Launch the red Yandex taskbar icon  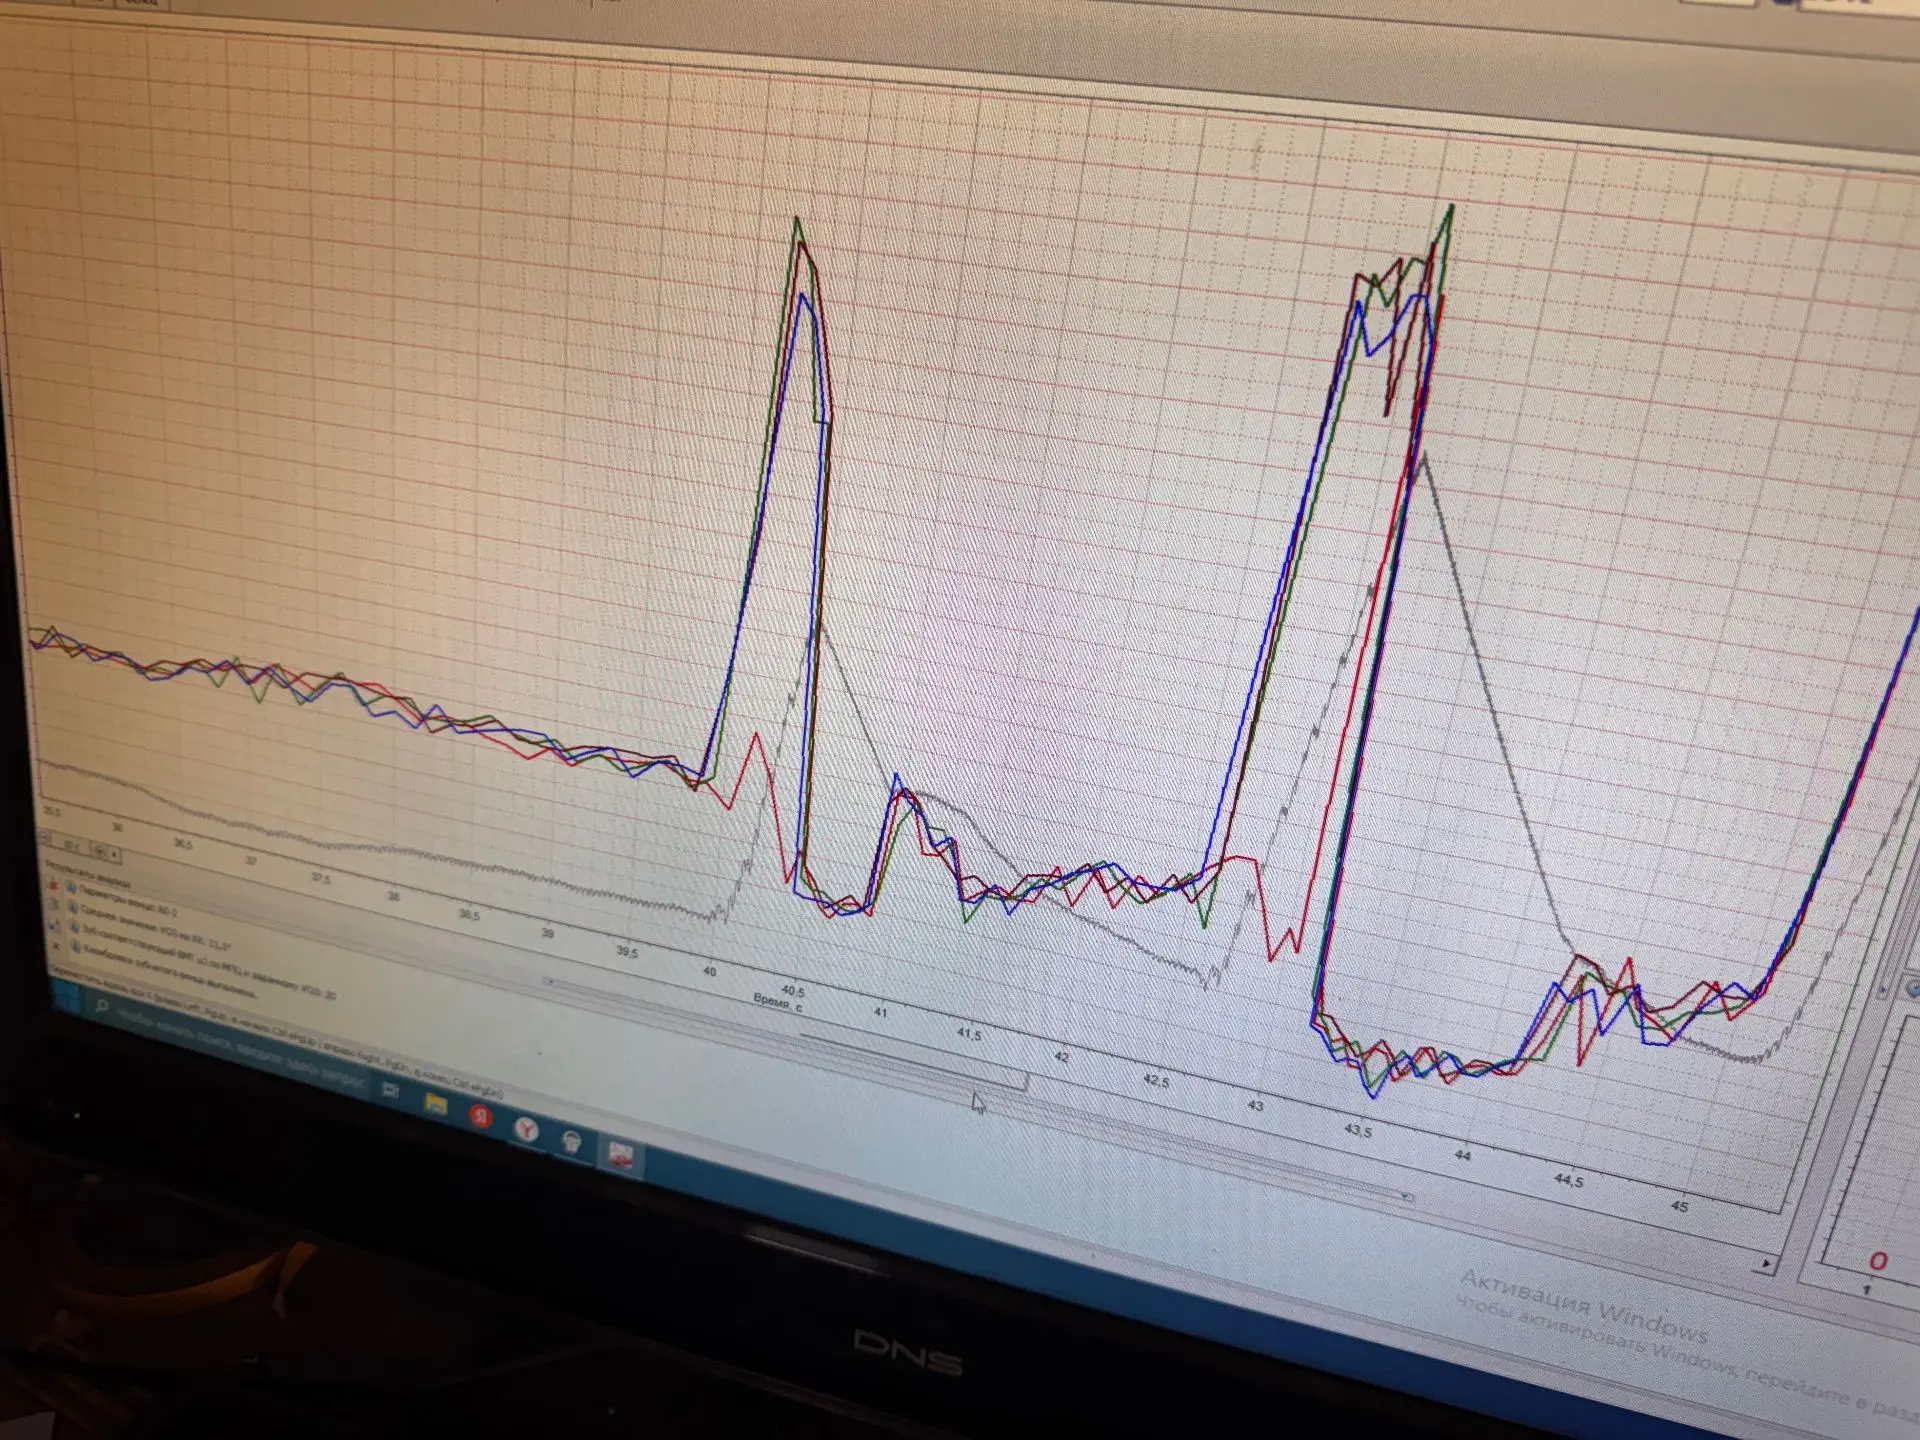(x=481, y=1116)
